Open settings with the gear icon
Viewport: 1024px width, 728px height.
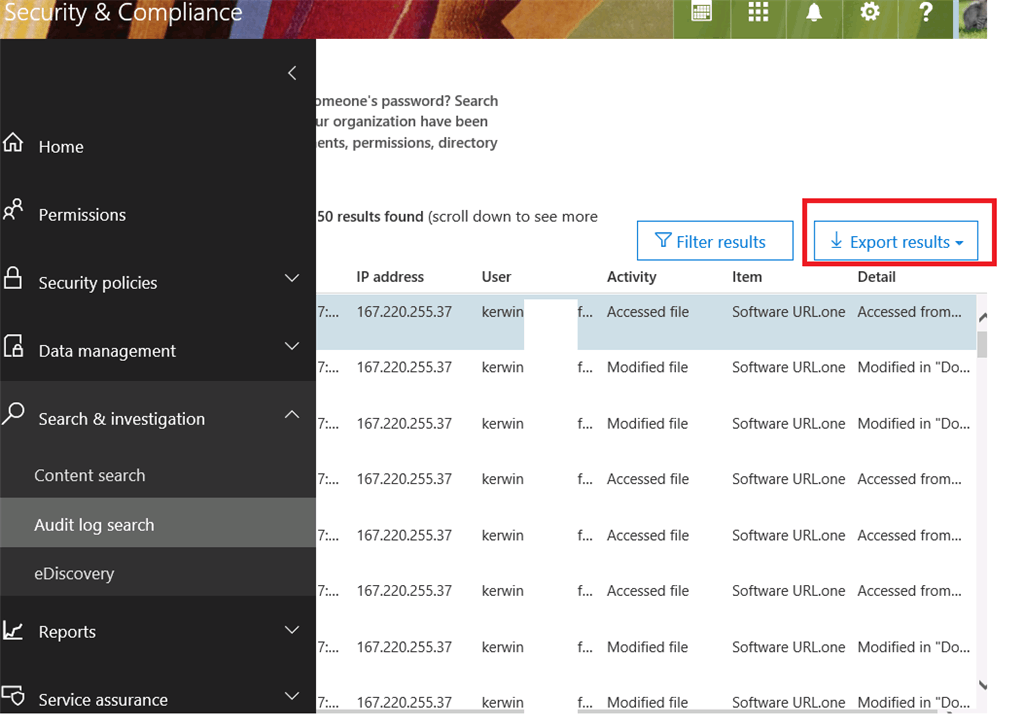click(870, 12)
